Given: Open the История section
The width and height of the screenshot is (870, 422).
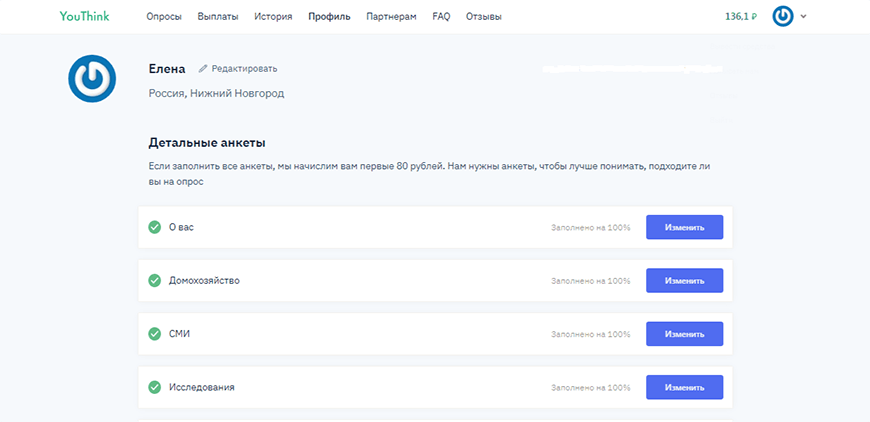Looking at the screenshot, I should pyautogui.click(x=273, y=17).
